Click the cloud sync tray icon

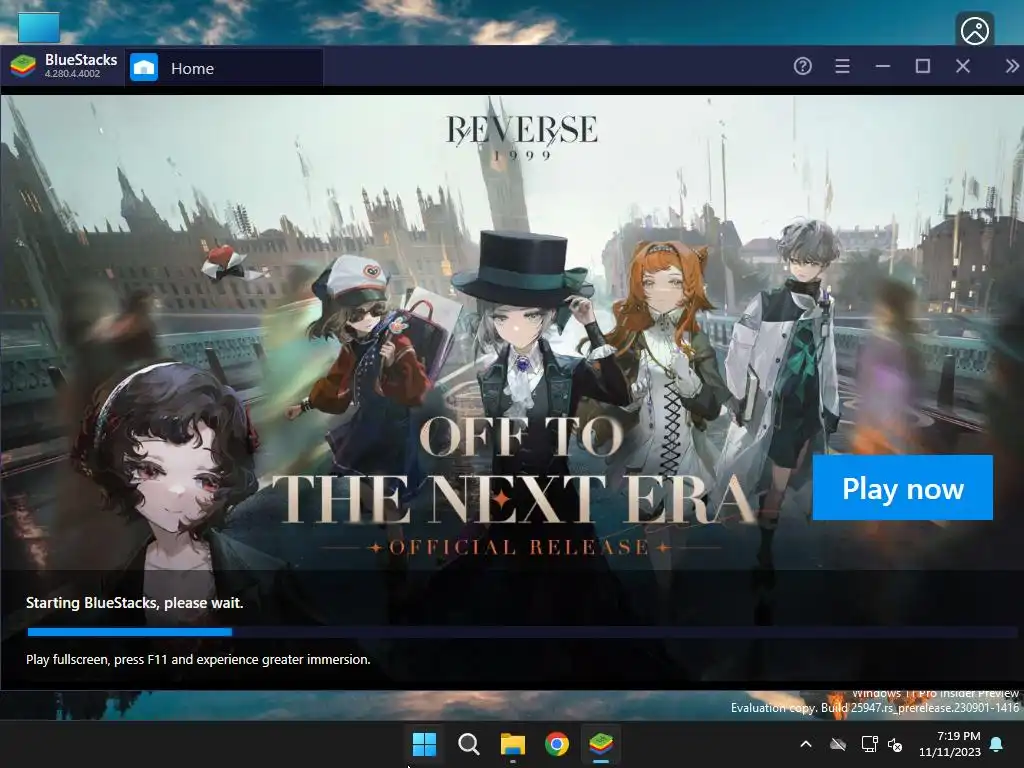pos(838,744)
